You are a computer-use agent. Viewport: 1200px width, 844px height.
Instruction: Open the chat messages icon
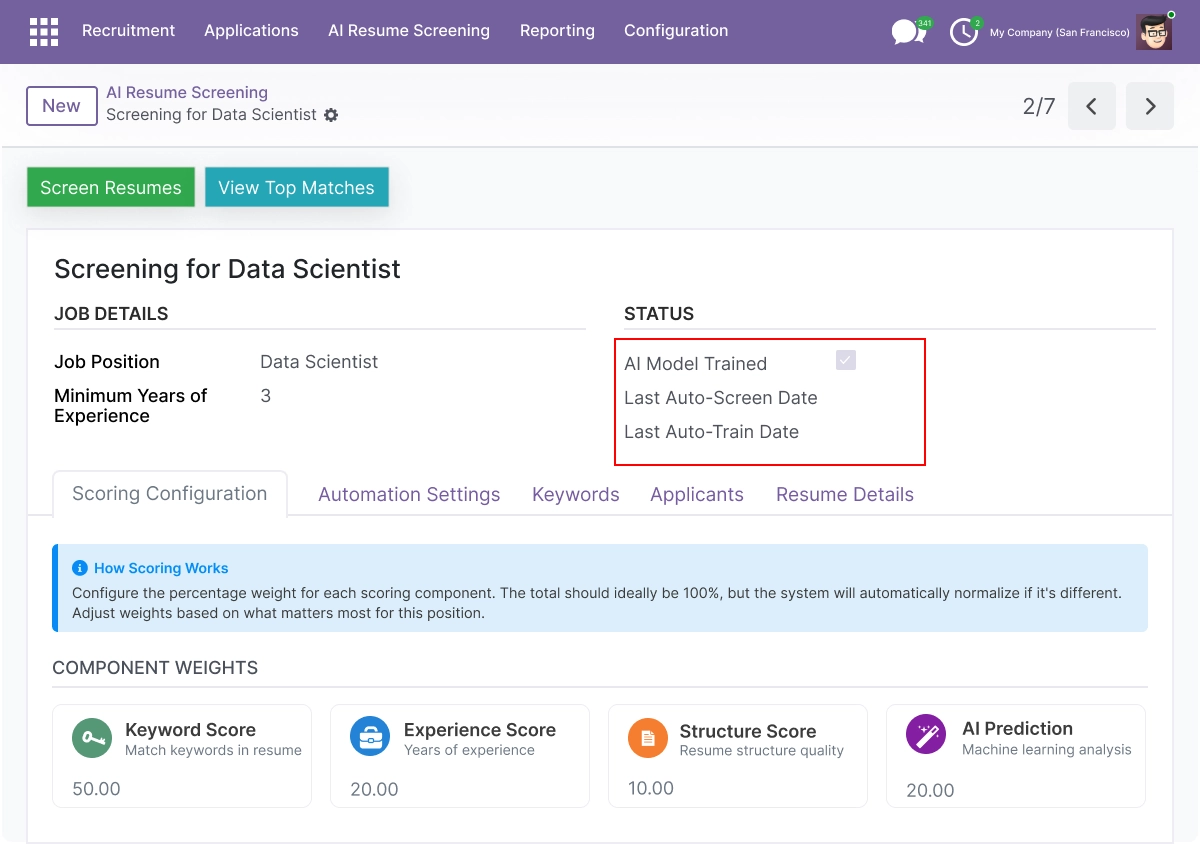[x=907, y=32]
